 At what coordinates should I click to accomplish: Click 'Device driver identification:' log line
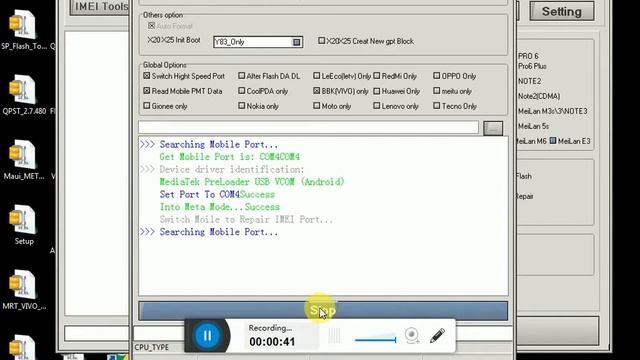click(232, 169)
